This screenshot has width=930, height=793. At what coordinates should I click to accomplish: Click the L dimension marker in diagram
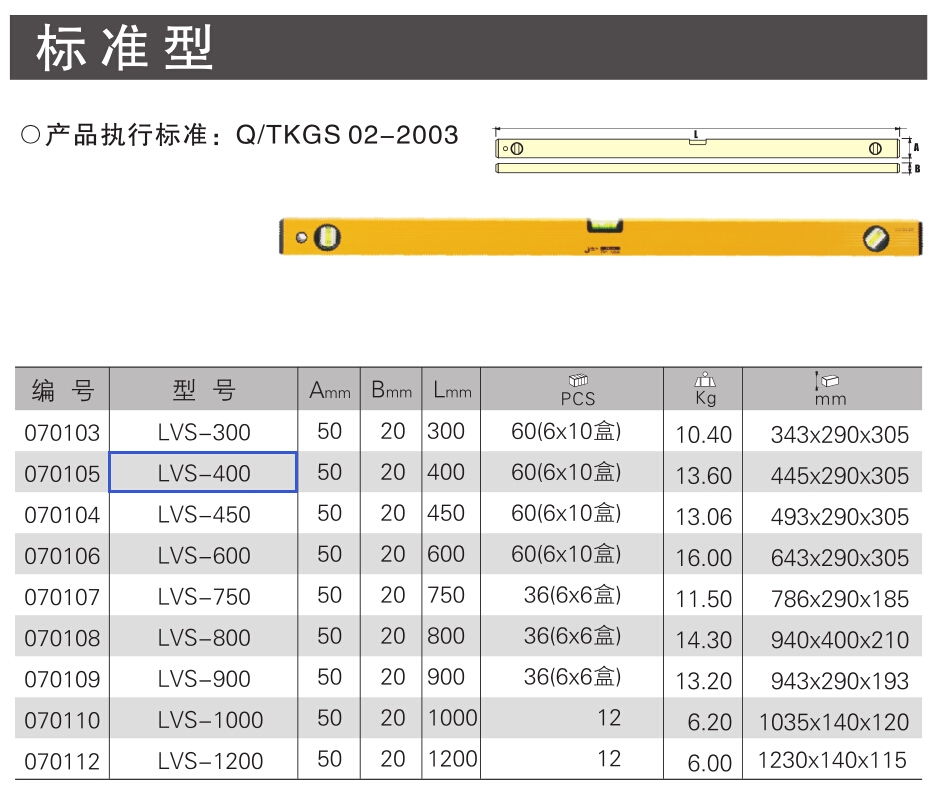click(x=697, y=135)
